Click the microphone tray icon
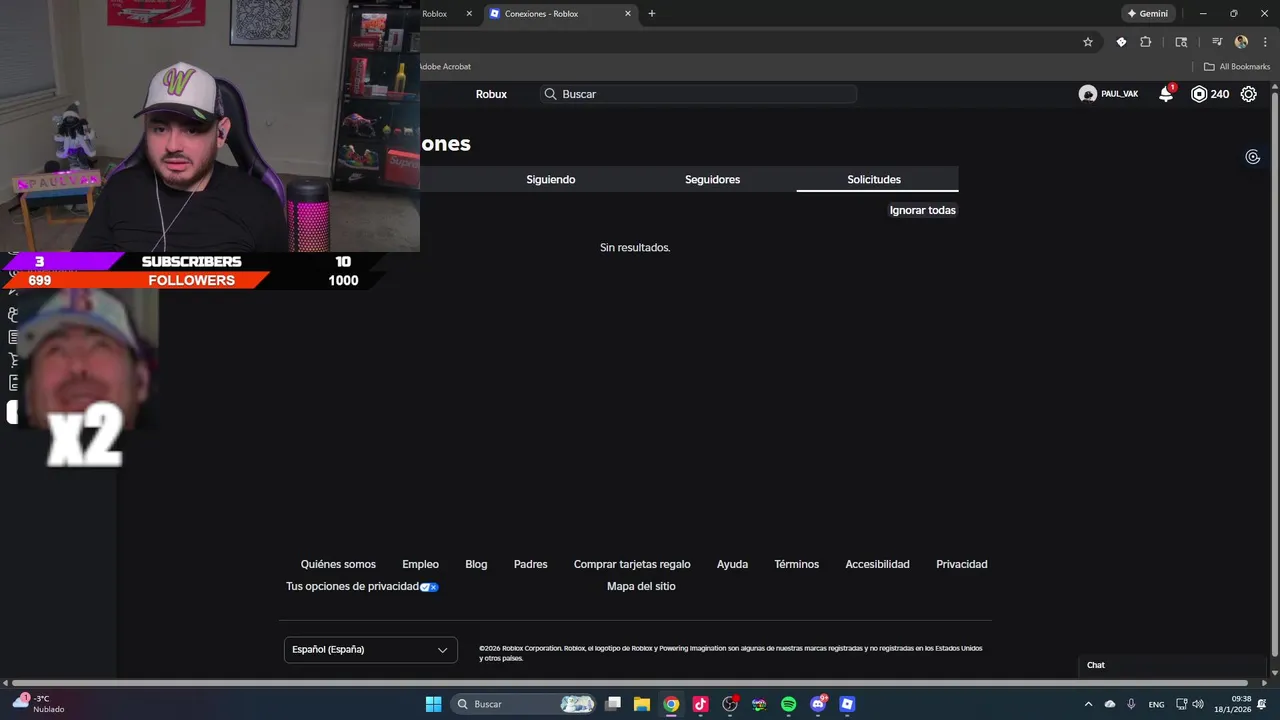The width and height of the screenshot is (1280, 720). click(1131, 704)
